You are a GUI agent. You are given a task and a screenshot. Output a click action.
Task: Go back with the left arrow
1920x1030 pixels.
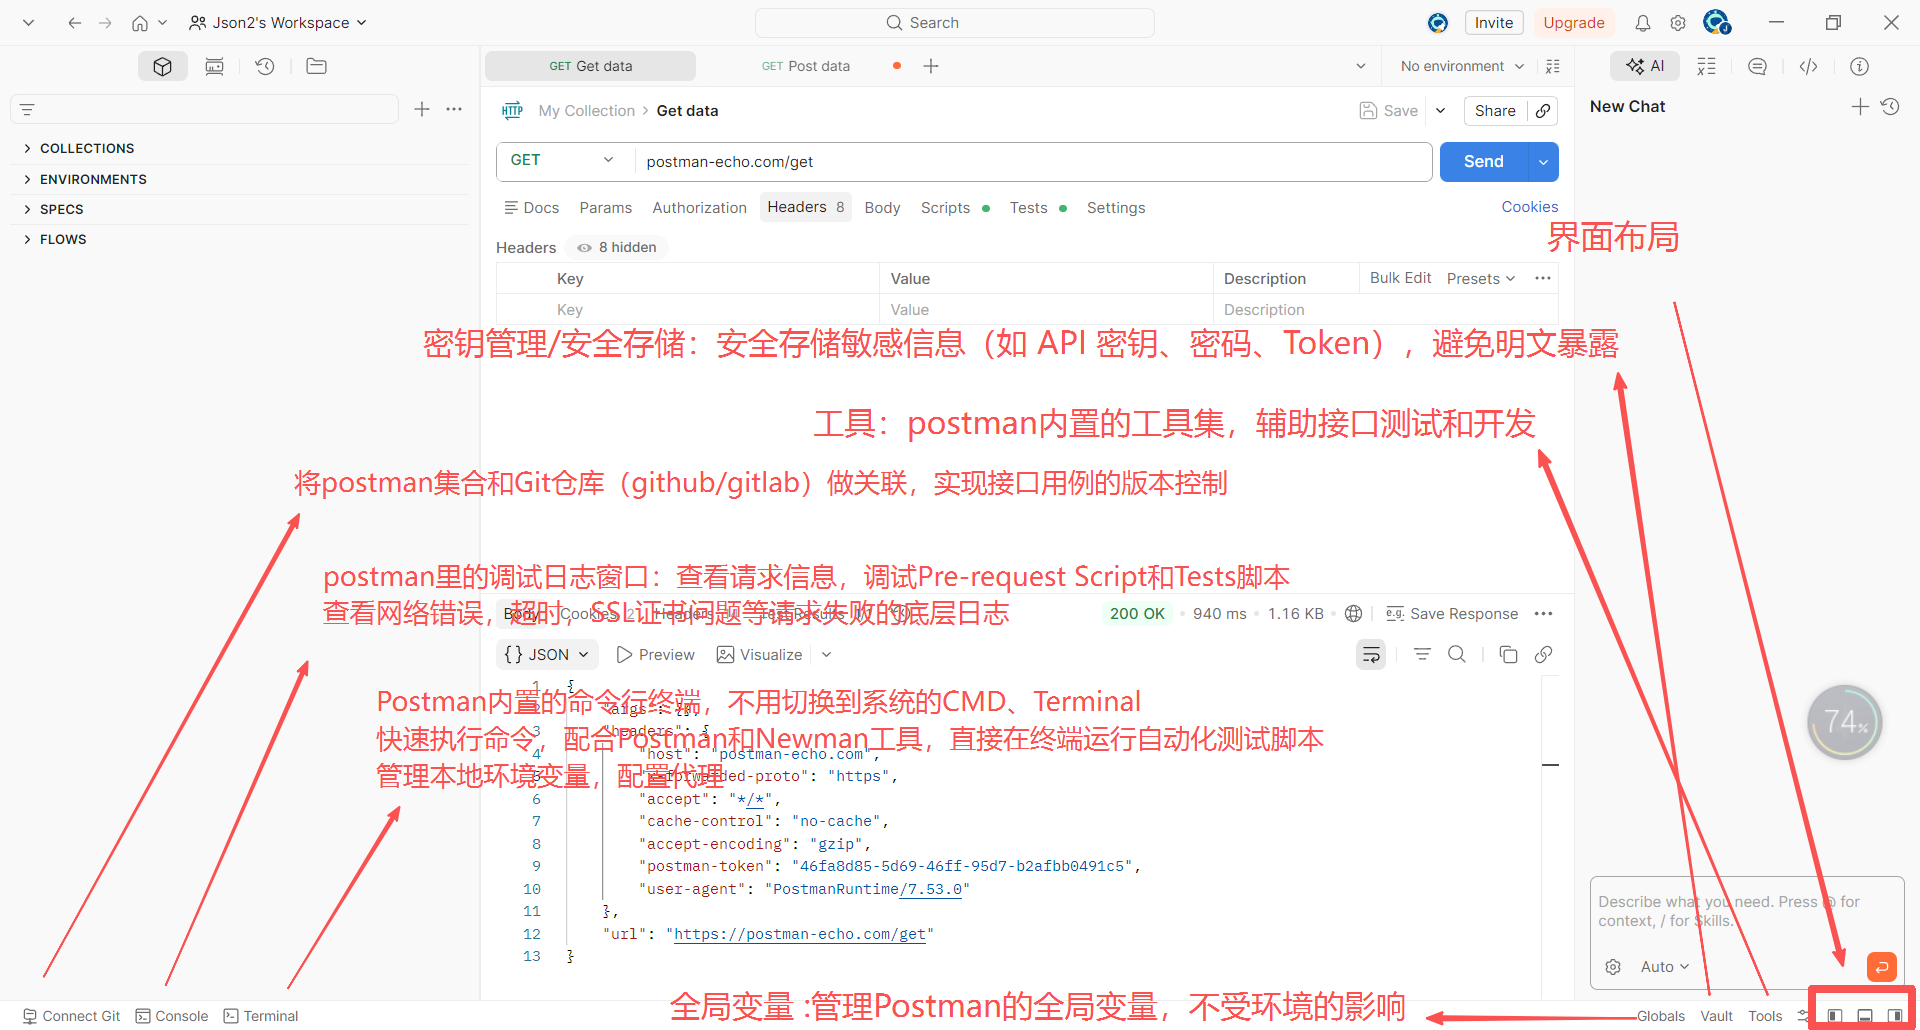75,23
